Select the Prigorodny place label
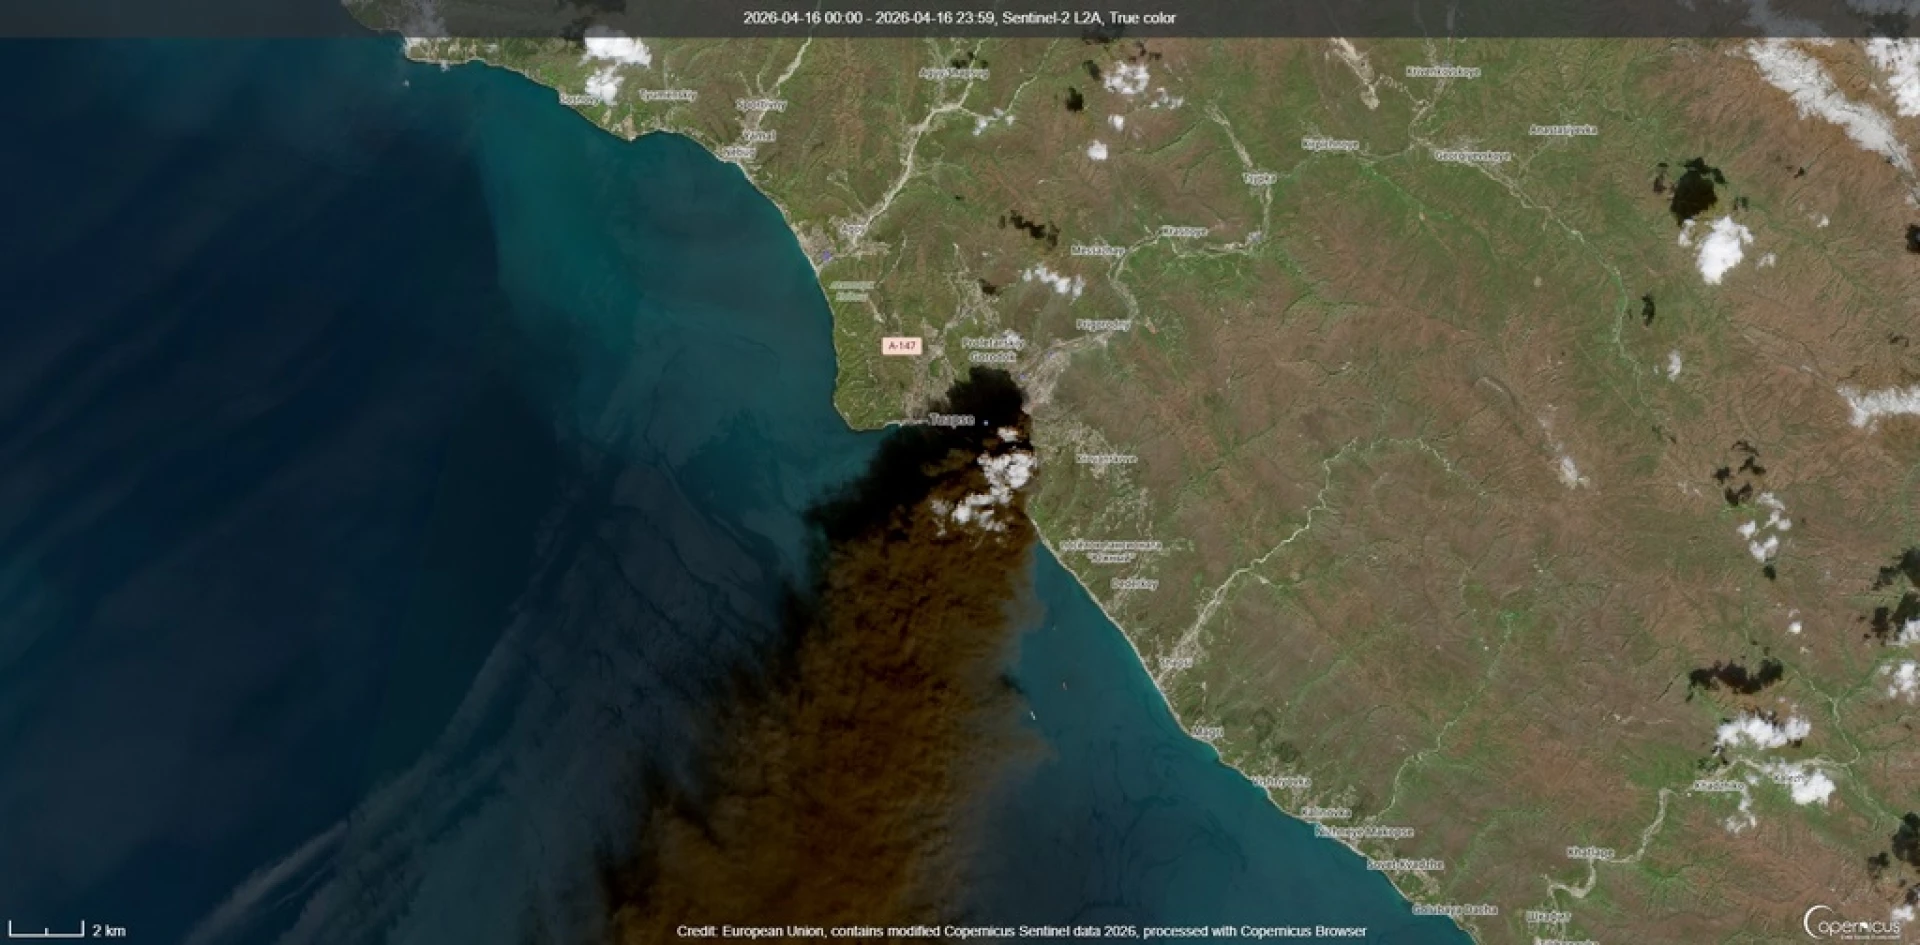The image size is (1920, 945). click(1103, 325)
